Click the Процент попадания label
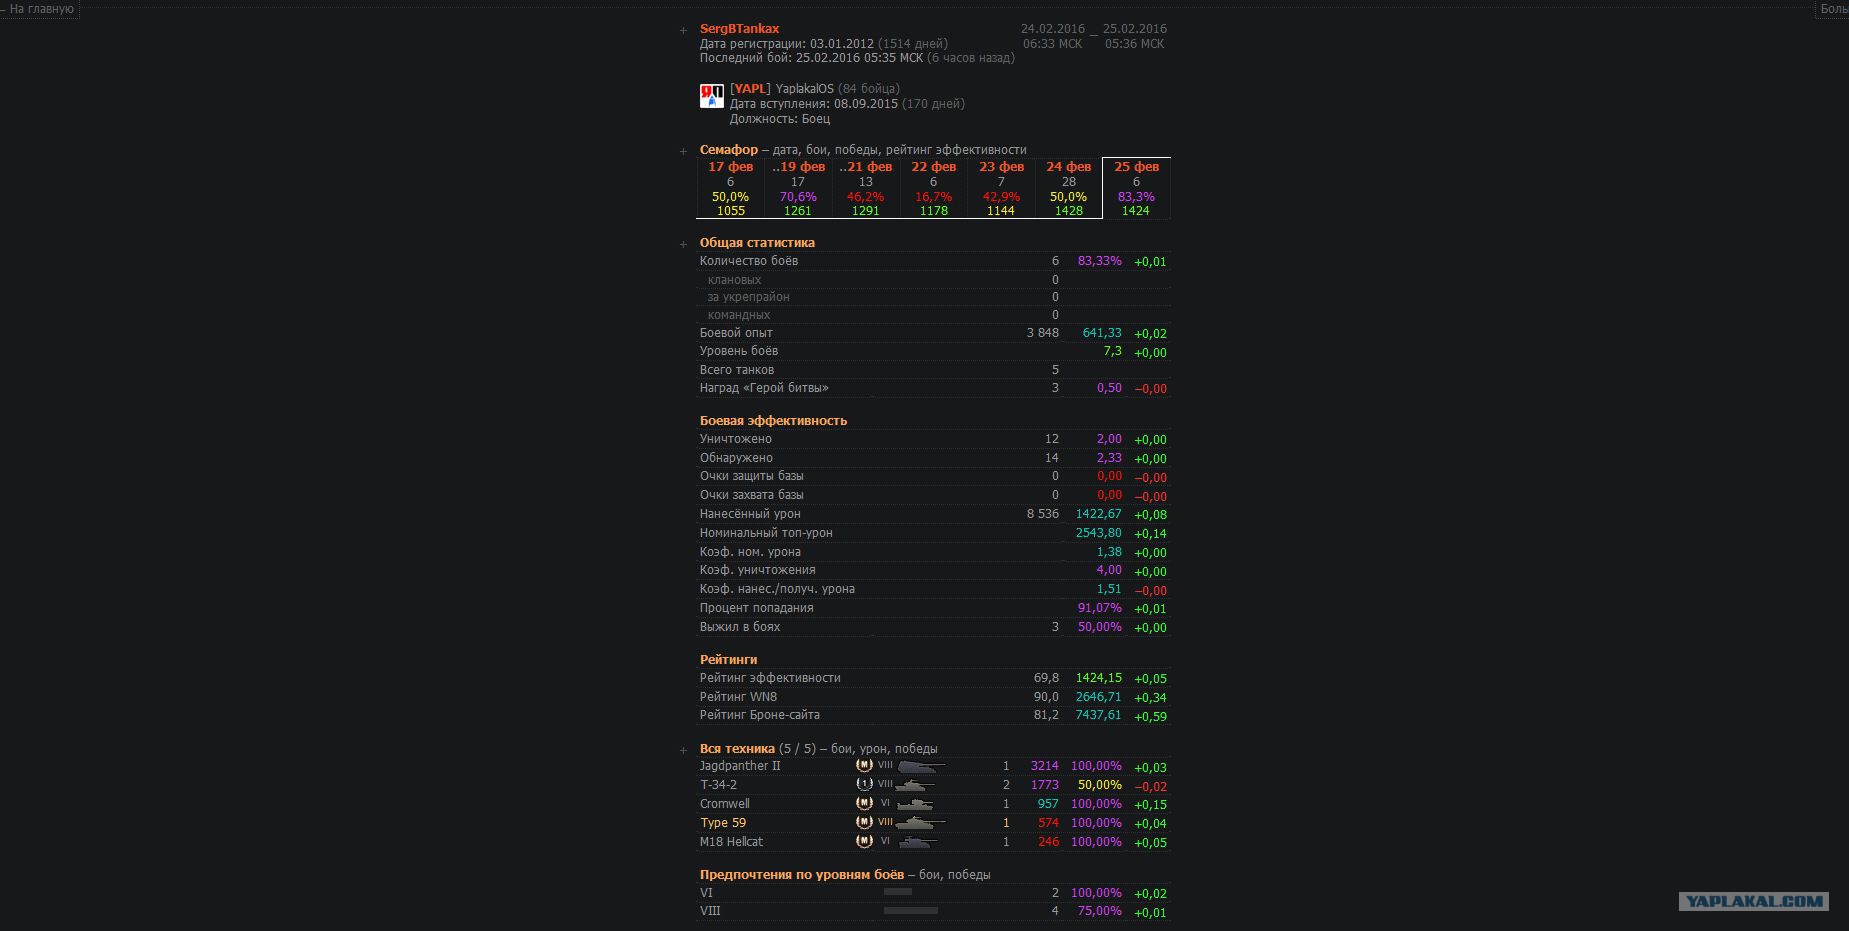1849x931 pixels. point(757,608)
